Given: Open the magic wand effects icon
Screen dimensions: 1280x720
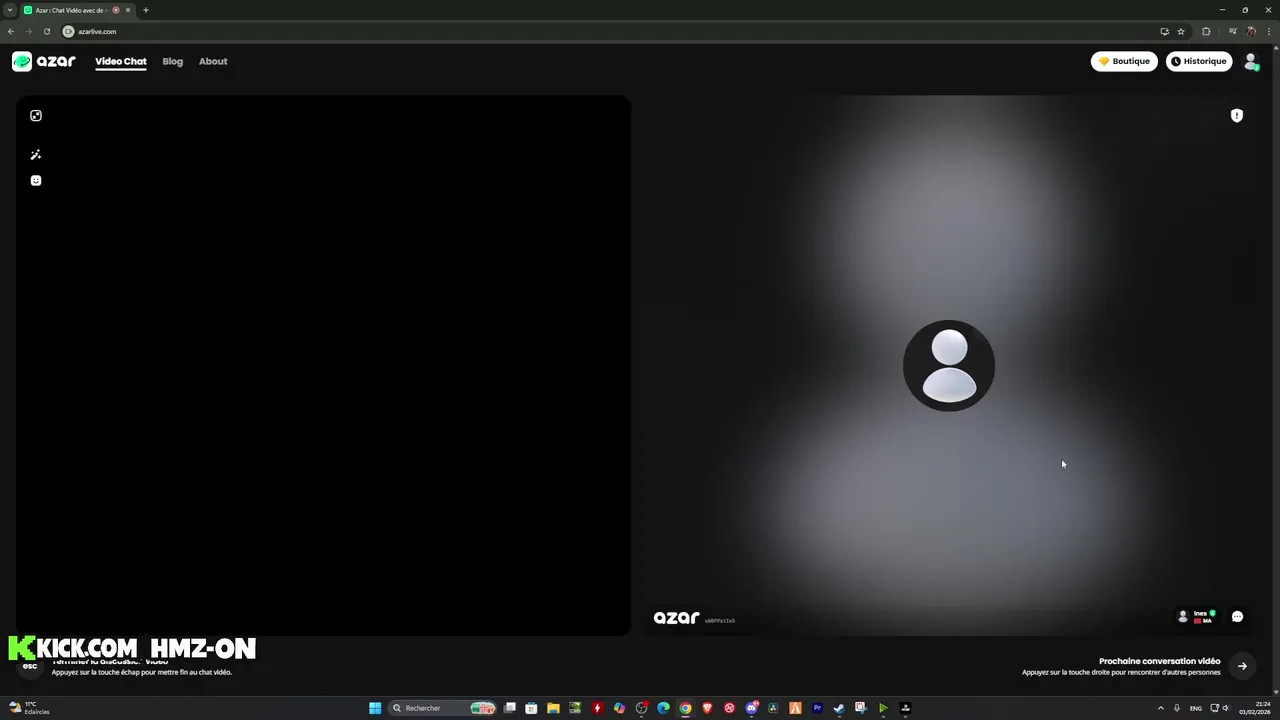Looking at the screenshot, I should (x=36, y=155).
